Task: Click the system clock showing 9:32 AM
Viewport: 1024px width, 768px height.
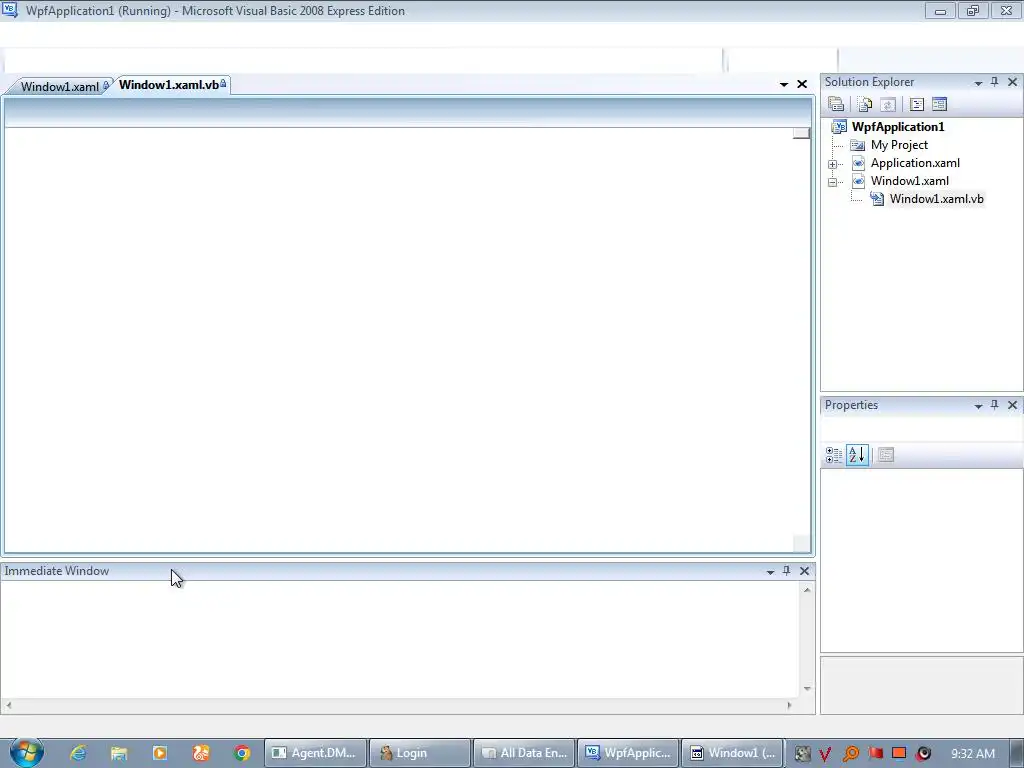Action: pyautogui.click(x=973, y=754)
